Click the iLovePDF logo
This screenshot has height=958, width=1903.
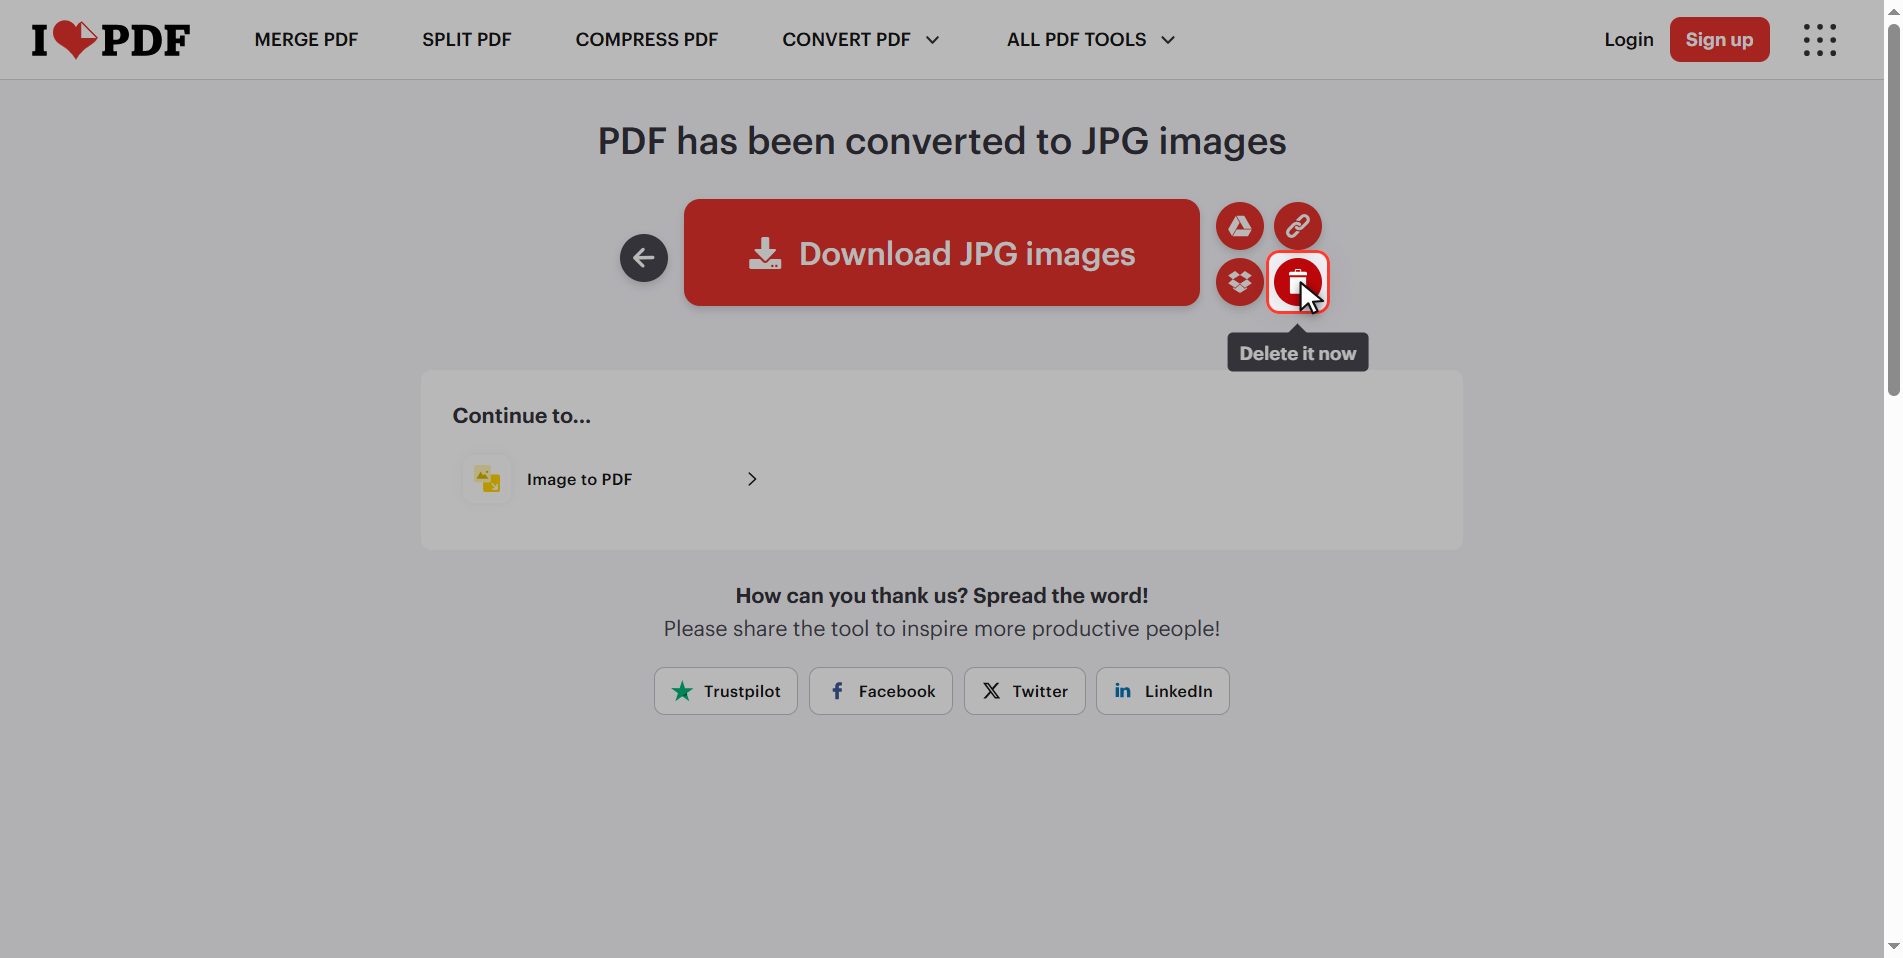[x=111, y=40]
